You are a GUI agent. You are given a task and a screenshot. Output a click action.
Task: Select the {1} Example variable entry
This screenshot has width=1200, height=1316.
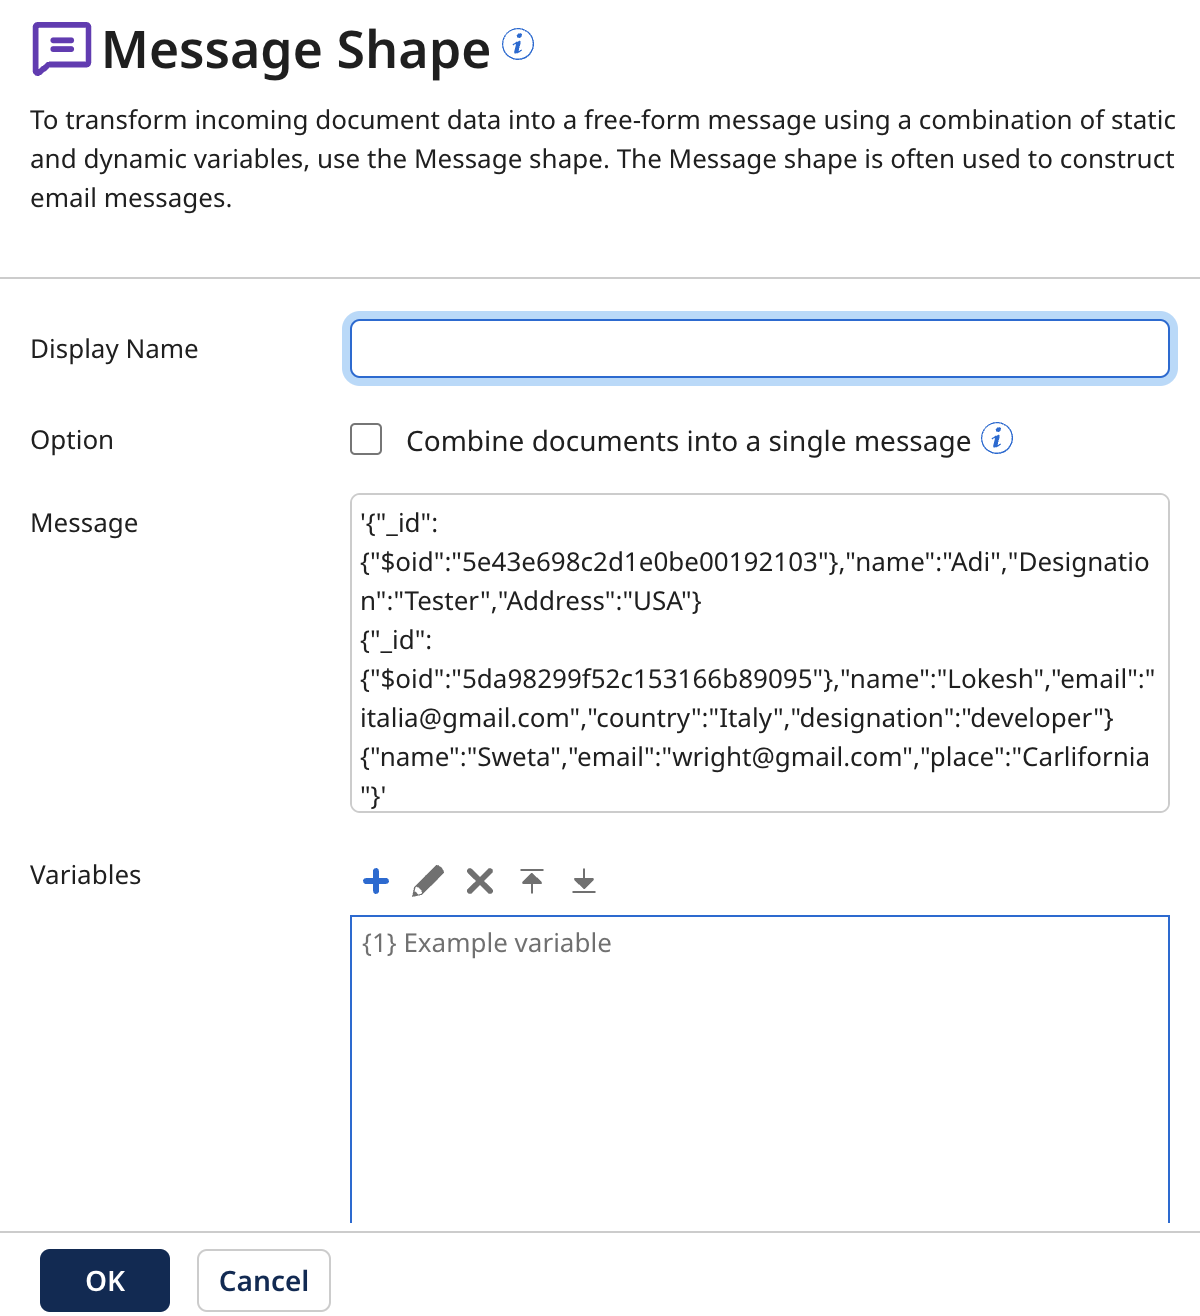(485, 942)
